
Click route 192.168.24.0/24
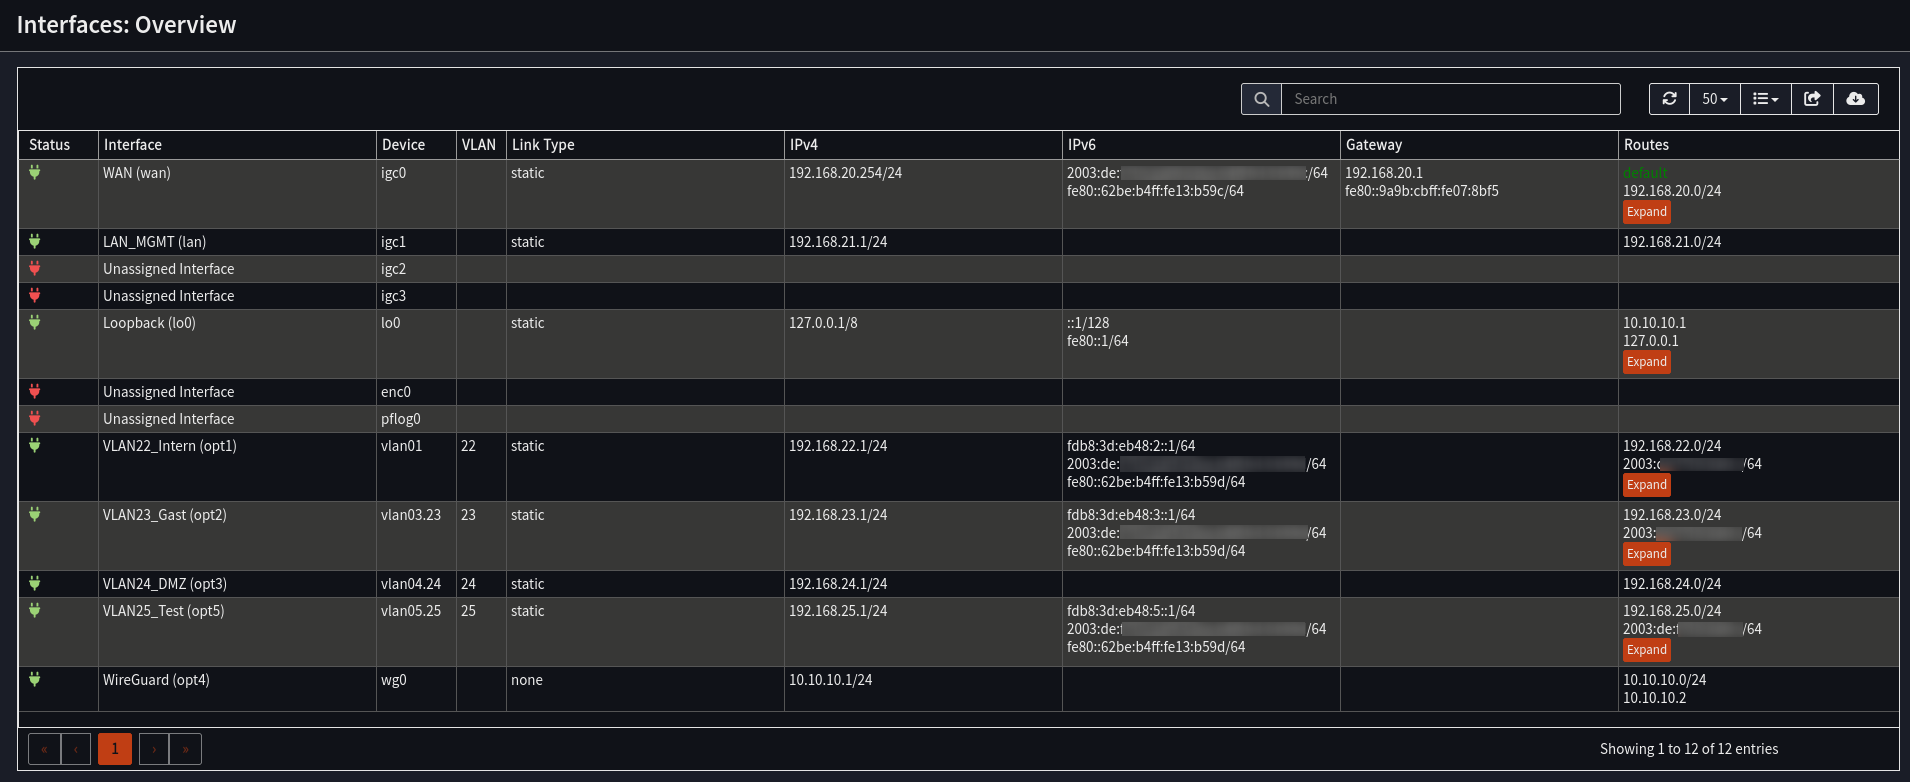pyautogui.click(x=1672, y=584)
